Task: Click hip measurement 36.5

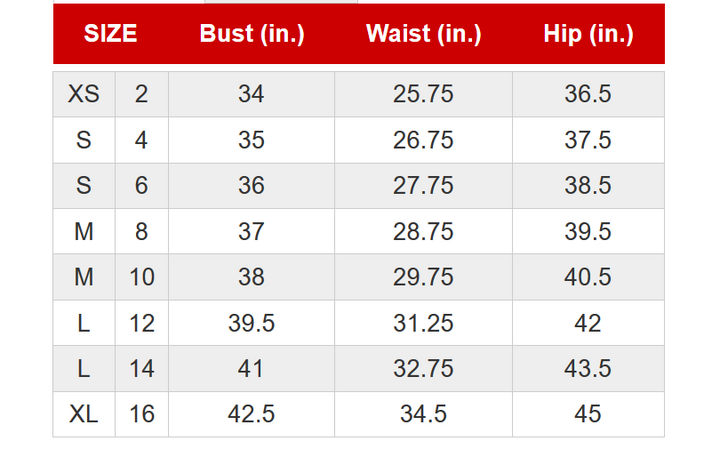Action: [588, 94]
